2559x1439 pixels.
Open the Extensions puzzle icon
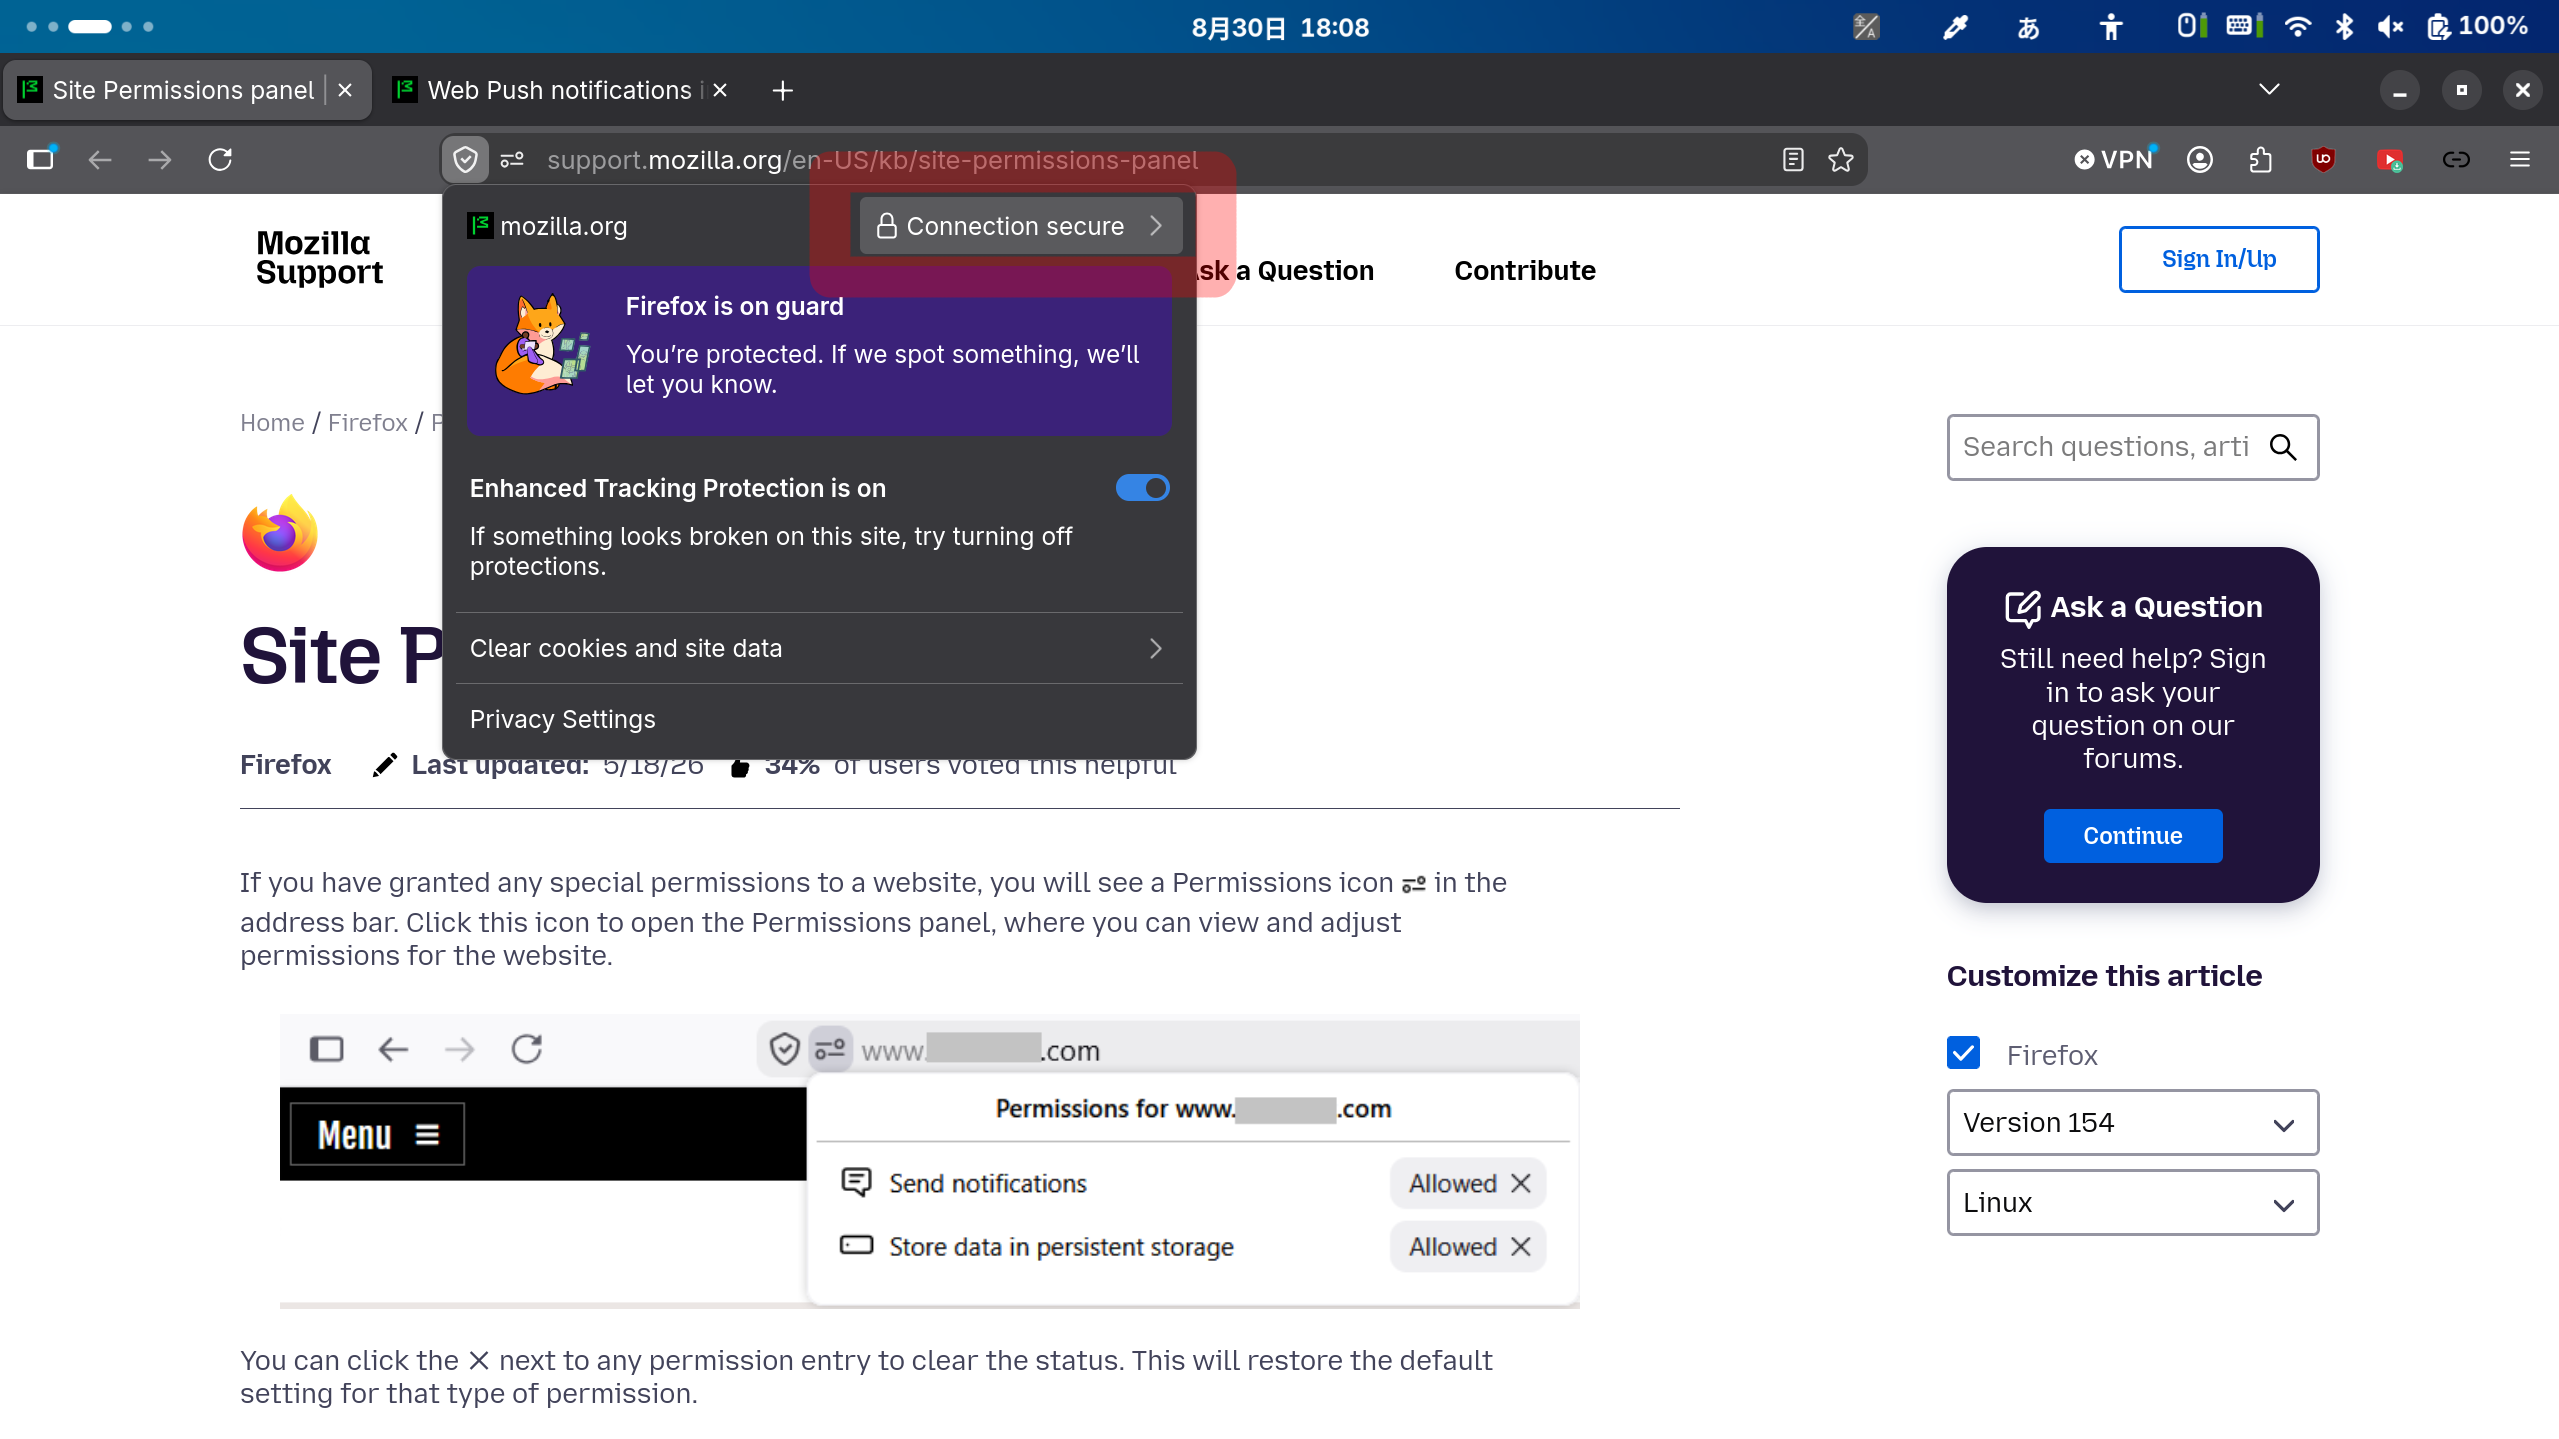coord(2261,159)
